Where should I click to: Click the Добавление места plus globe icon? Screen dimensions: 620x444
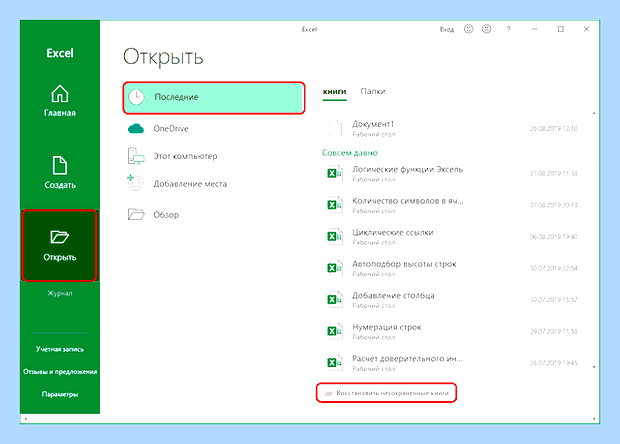coord(135,183)
